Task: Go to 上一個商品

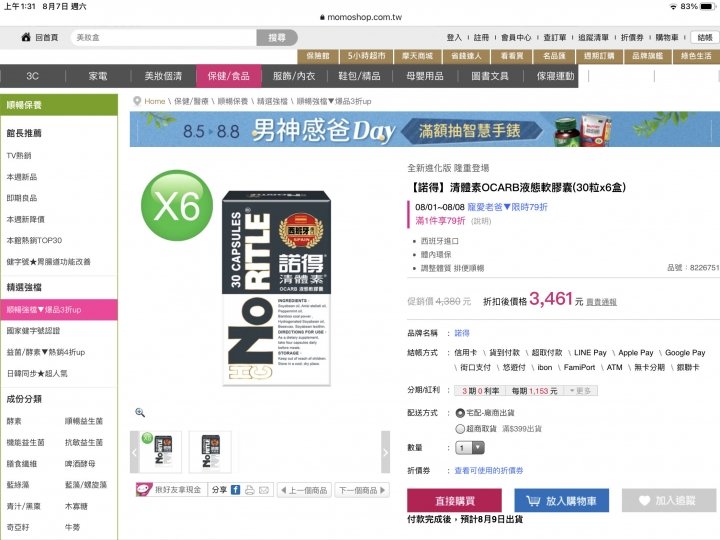Action: 304,490
